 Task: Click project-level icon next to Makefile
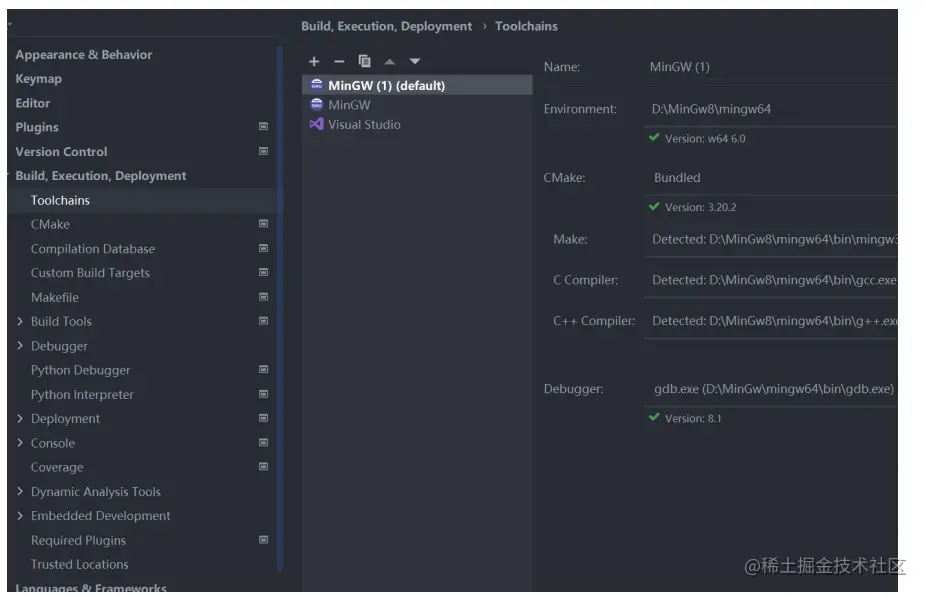coord(264,297)
